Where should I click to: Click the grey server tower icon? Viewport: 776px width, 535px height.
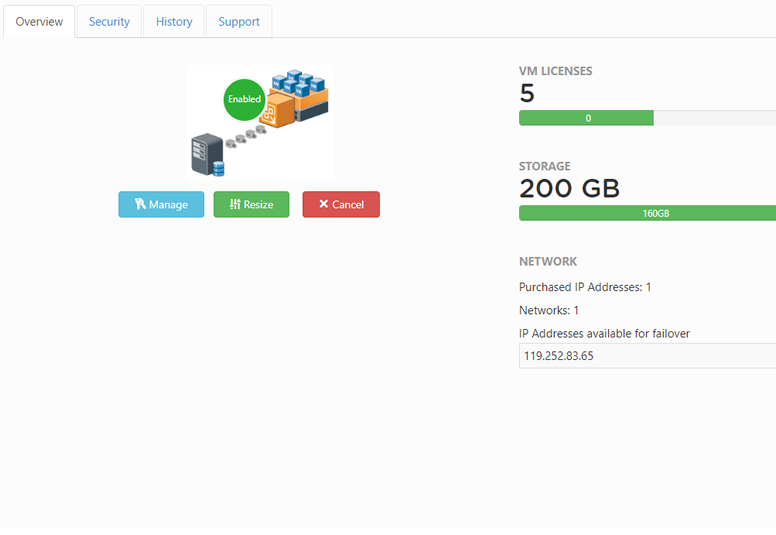[204, 154]
